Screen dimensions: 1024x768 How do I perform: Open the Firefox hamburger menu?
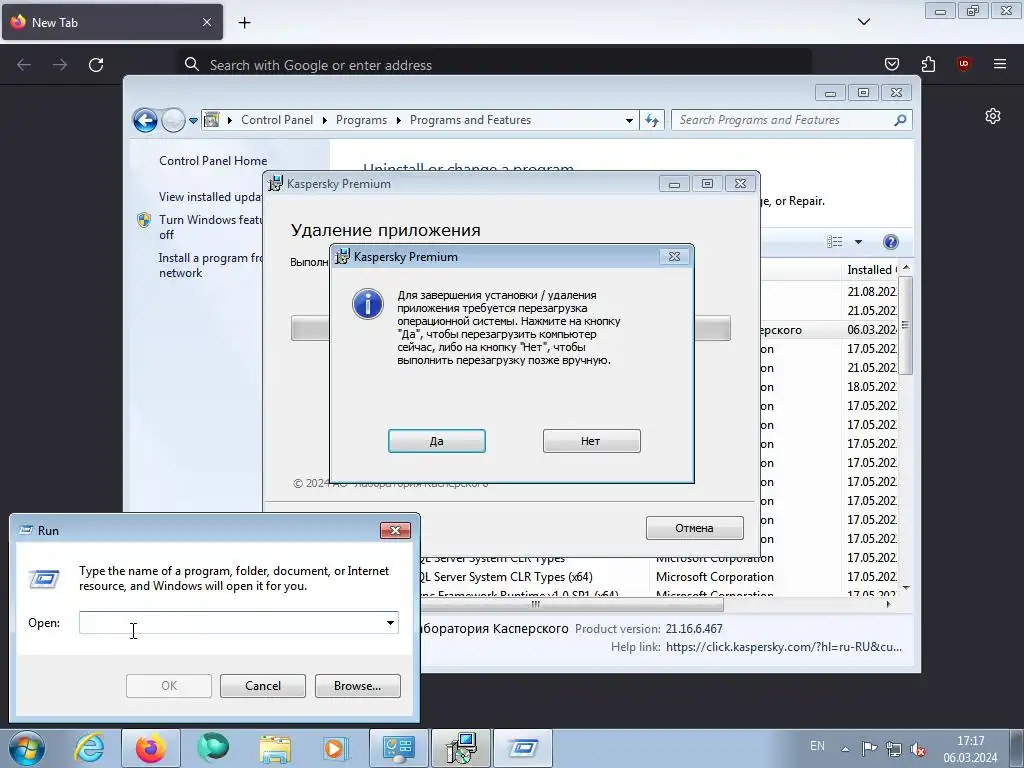point(1000,64)
